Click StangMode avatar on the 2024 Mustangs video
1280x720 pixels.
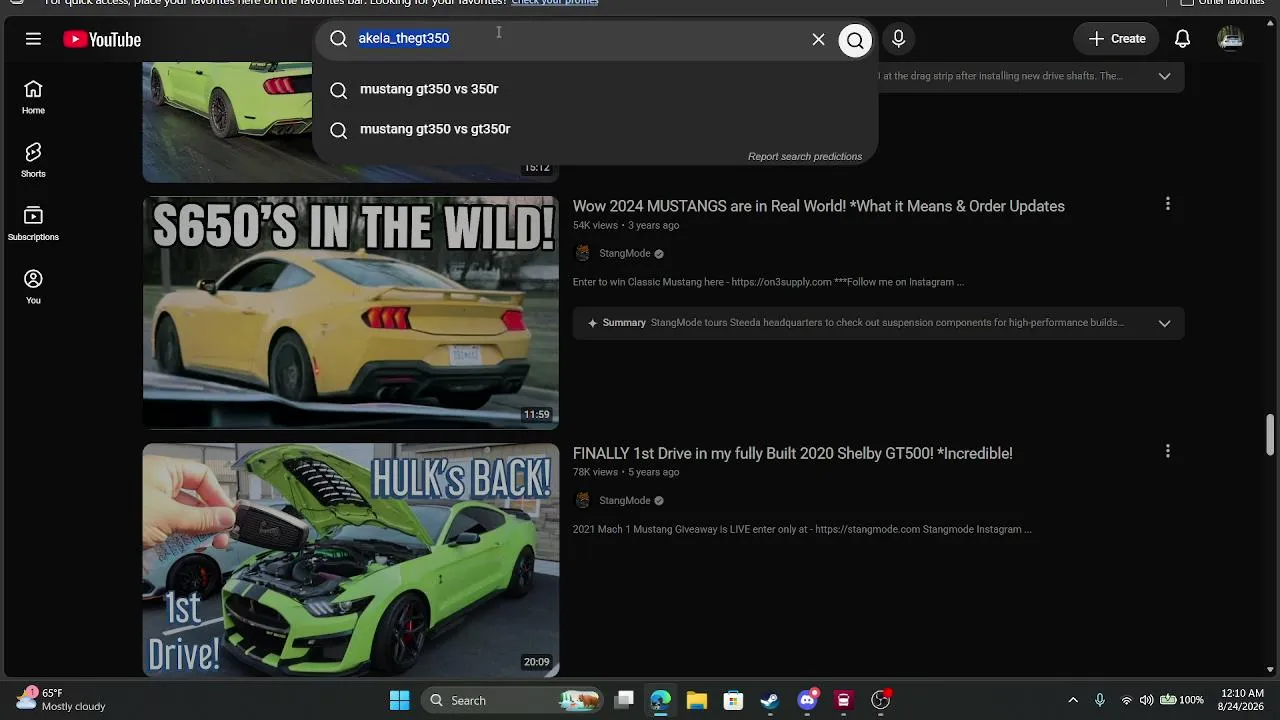coord(583,254)
